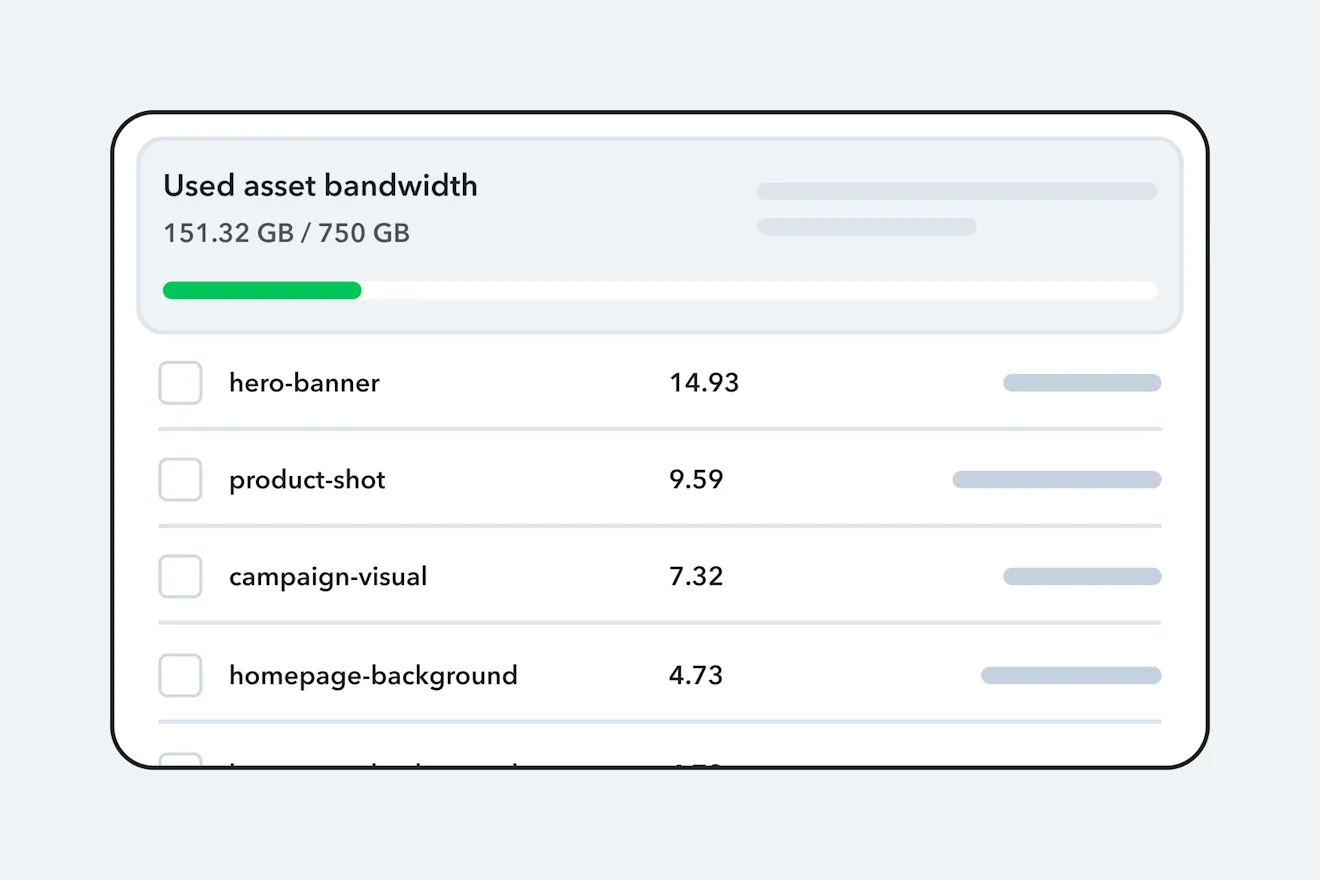Open the campaign-visual asset name
The width and height of the screenshot is (1320, 880).
[x=328, y=577]
